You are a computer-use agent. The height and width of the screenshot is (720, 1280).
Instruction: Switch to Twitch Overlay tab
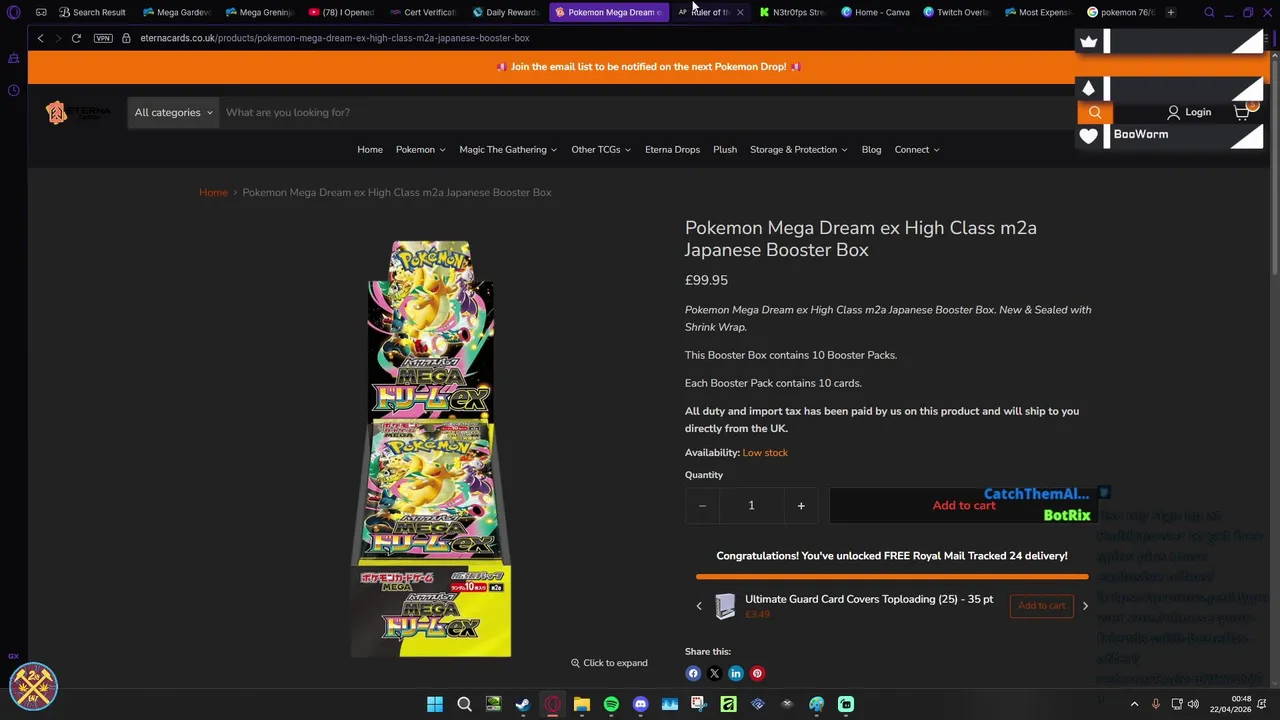click(x=956, y=12)
